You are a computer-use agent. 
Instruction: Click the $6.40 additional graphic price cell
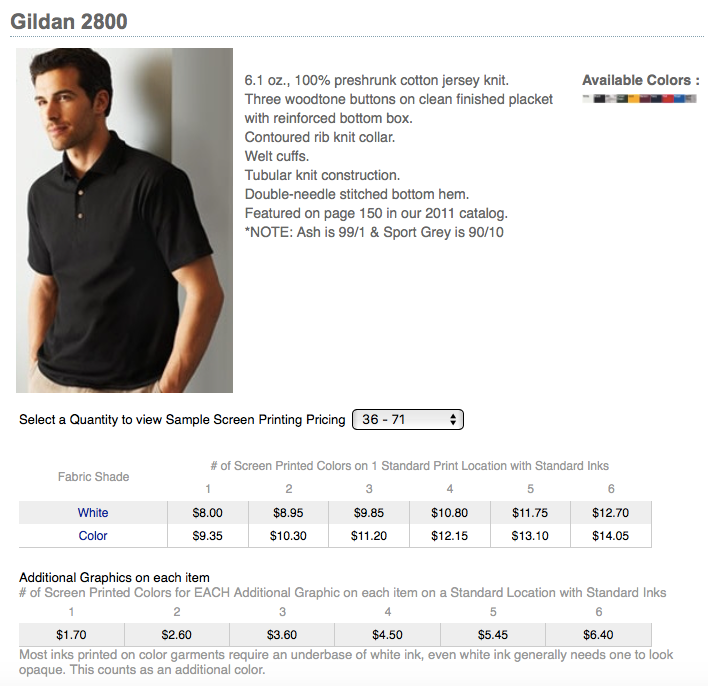click(598, 635)
